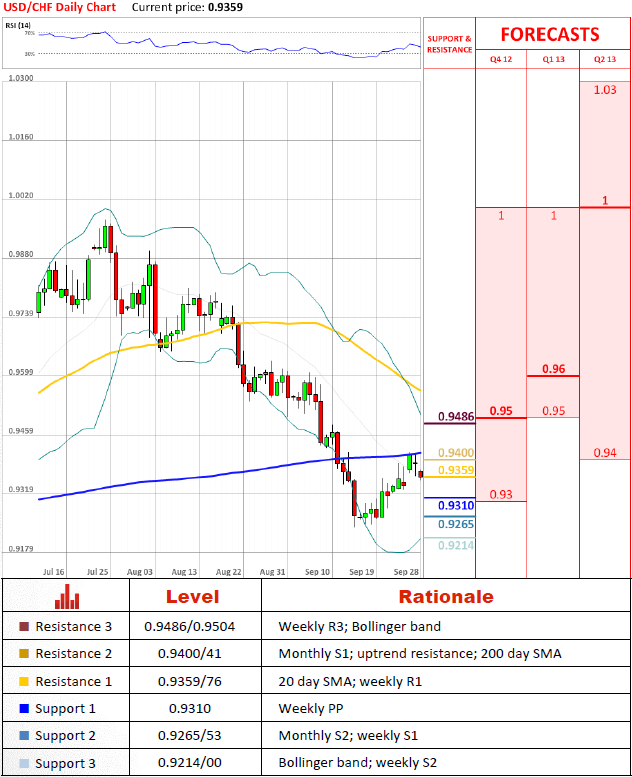Click the RSI (14) indicator label
Image resolution: width=632 pixels, height=777 pixels.
point(20,24)
